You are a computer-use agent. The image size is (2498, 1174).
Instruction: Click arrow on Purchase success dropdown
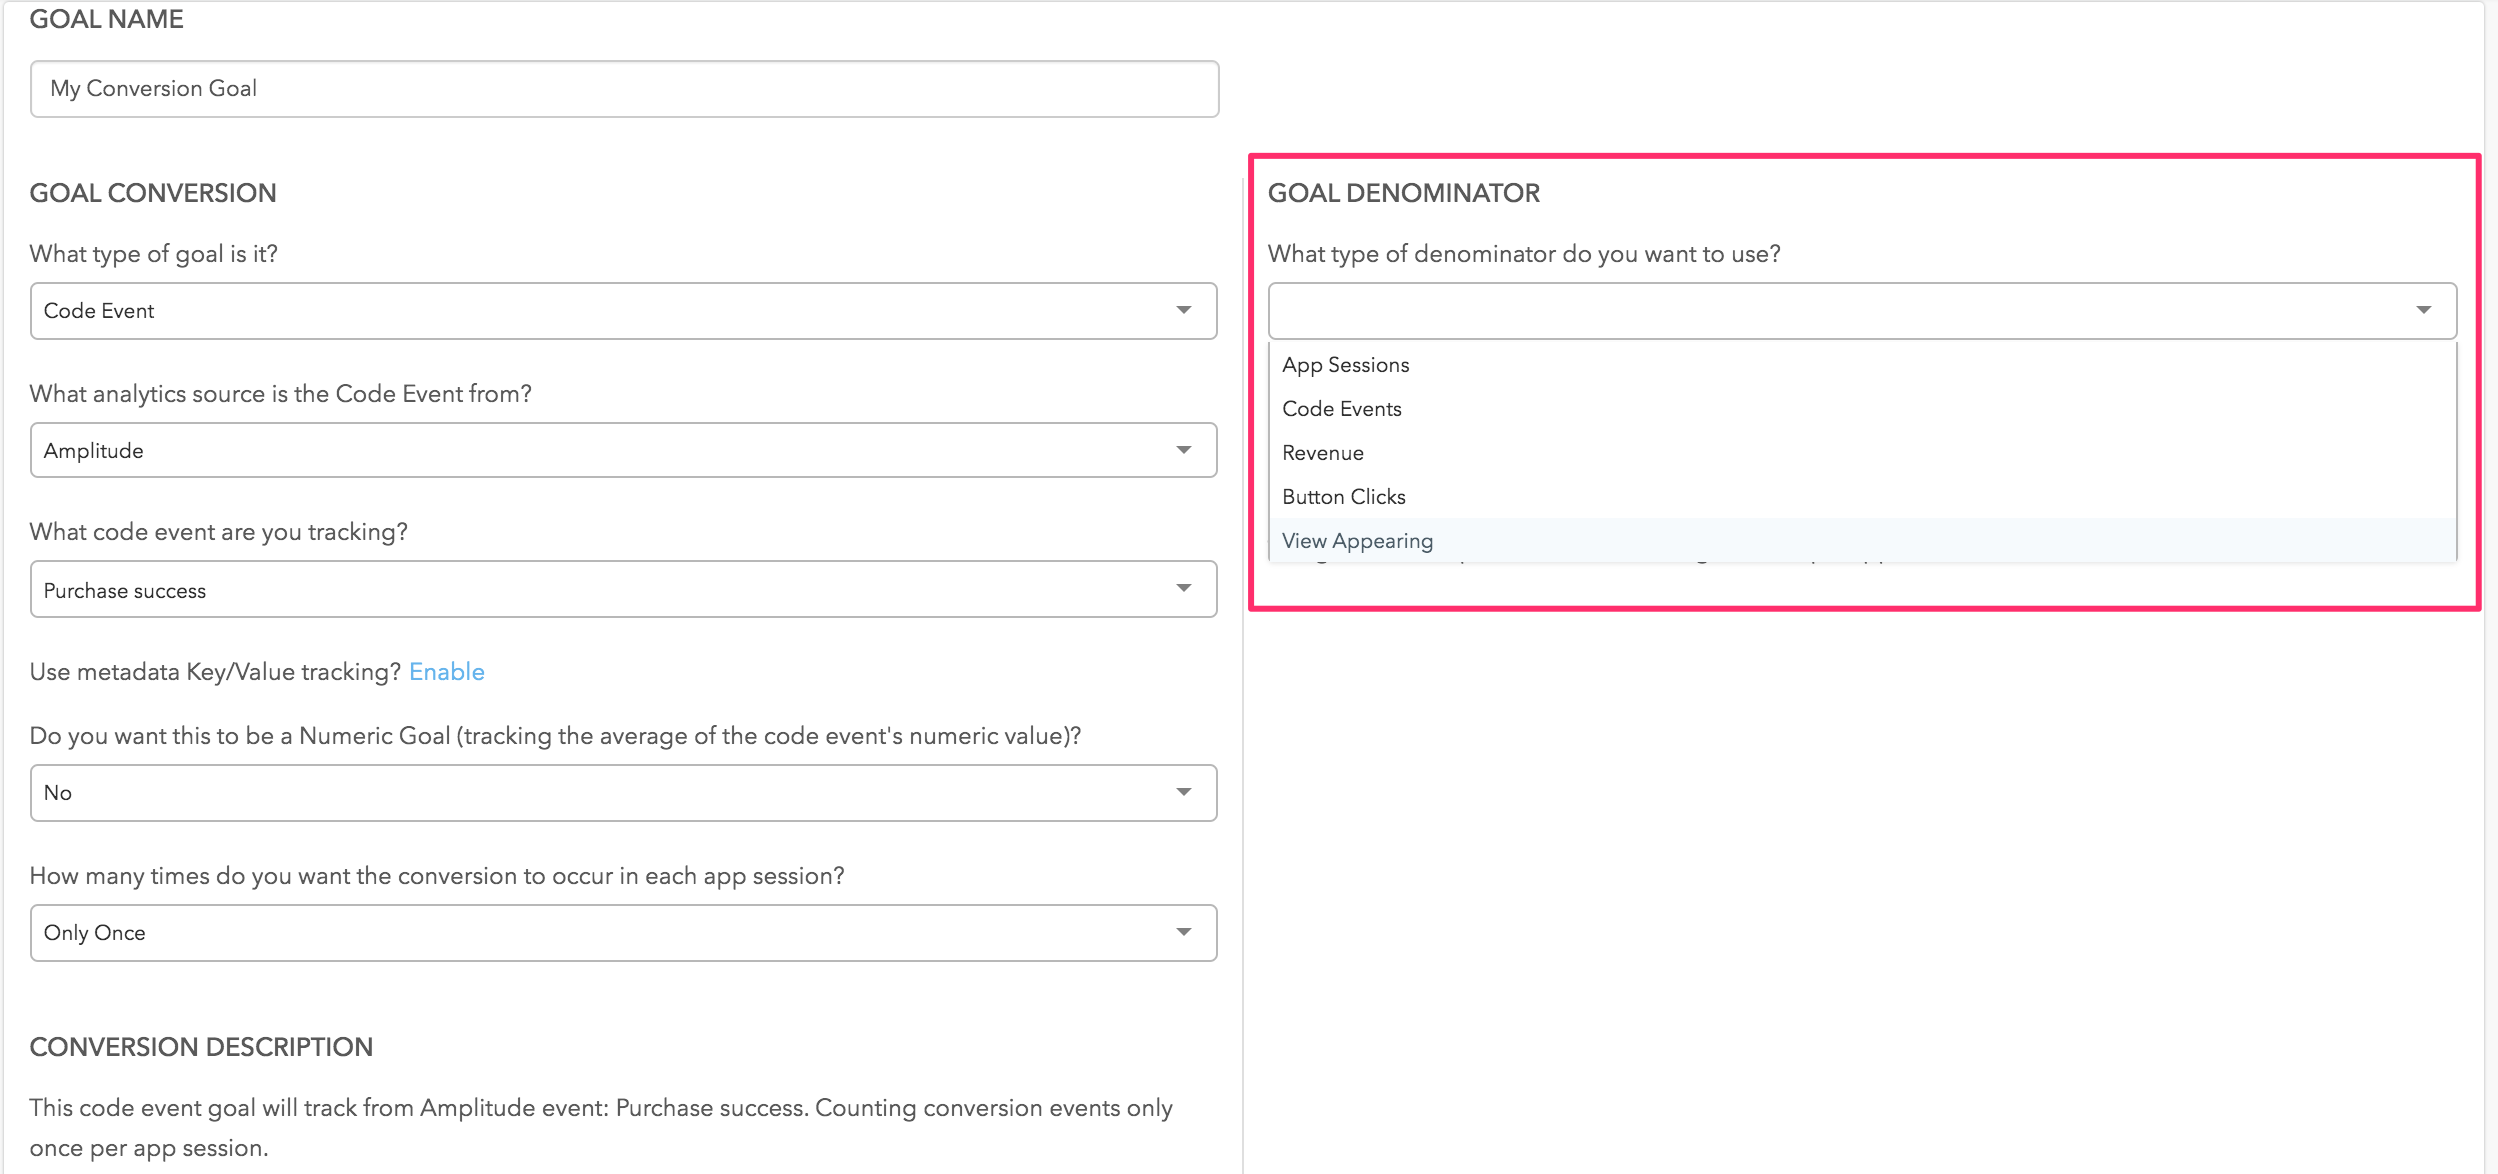[1184, 588]
